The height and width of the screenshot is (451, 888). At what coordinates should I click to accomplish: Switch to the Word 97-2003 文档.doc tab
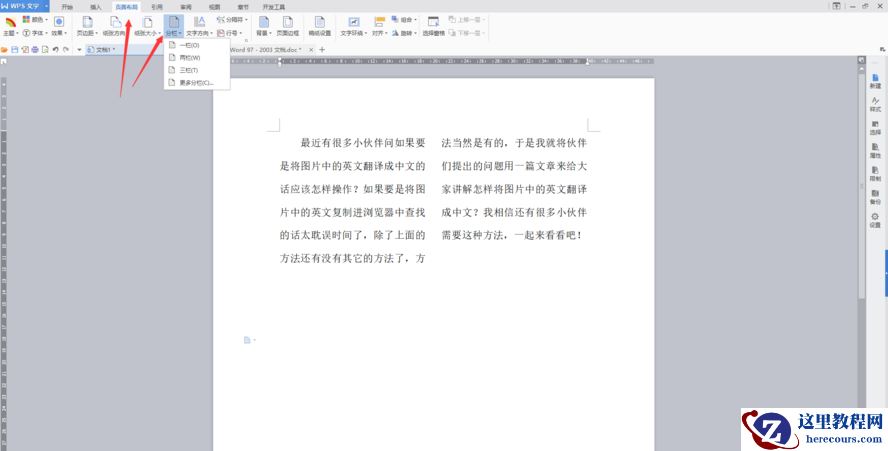(265, 50)
